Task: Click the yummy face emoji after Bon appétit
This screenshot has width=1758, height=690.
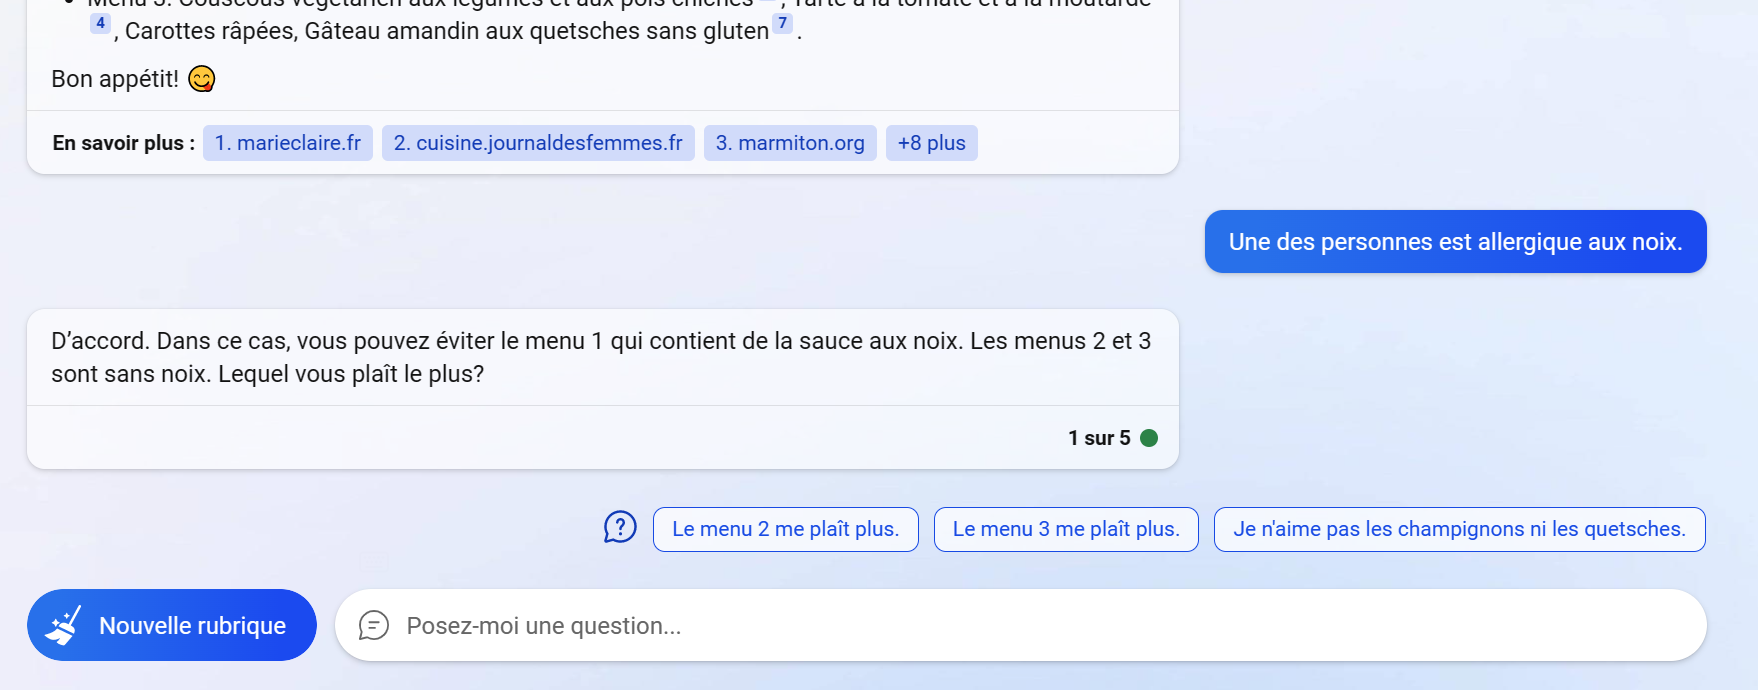Action: (x=202, y=79)
